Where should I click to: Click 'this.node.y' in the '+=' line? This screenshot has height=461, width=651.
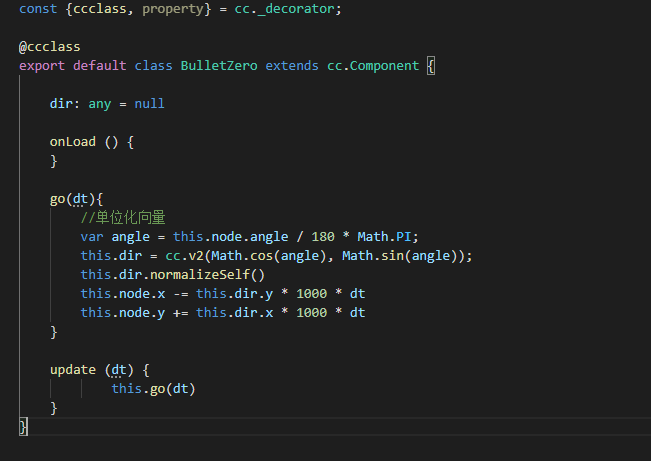pyautogui.click(x=123, y=313)
